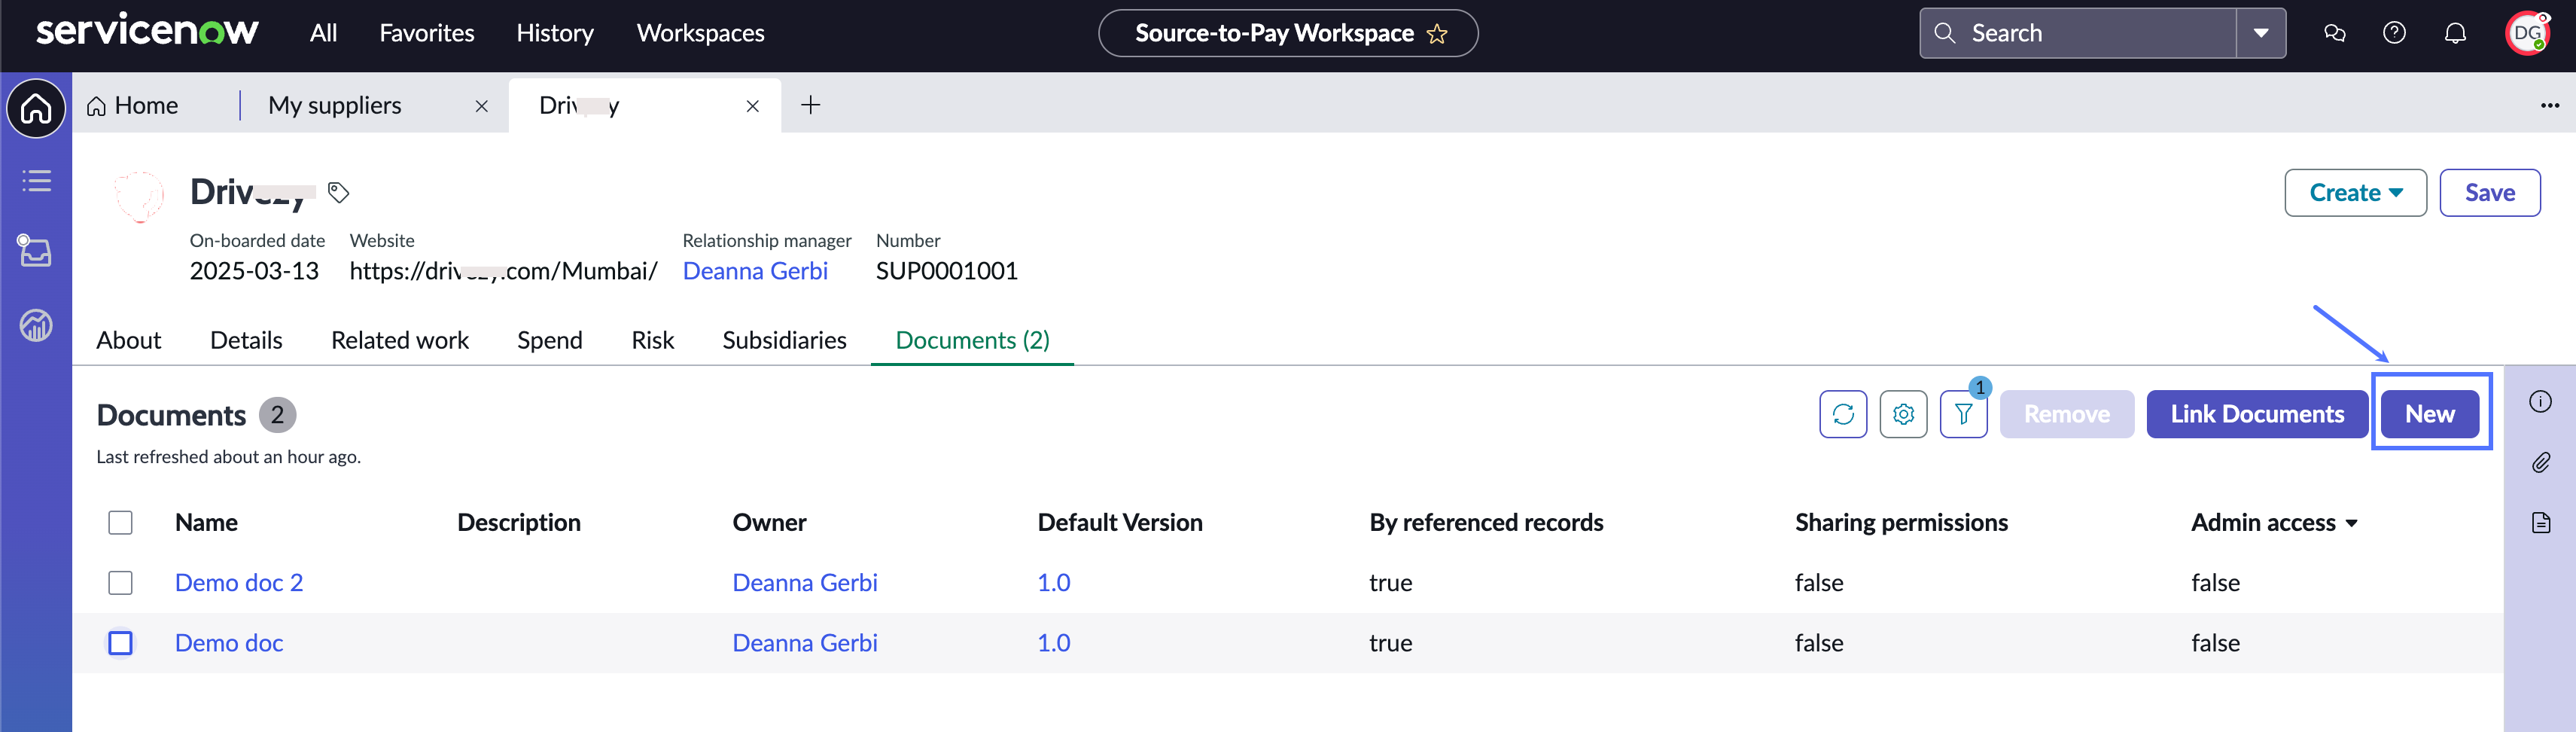2576x732 pixels.
Task: Close the My suppliers tab
Action: 482,106
